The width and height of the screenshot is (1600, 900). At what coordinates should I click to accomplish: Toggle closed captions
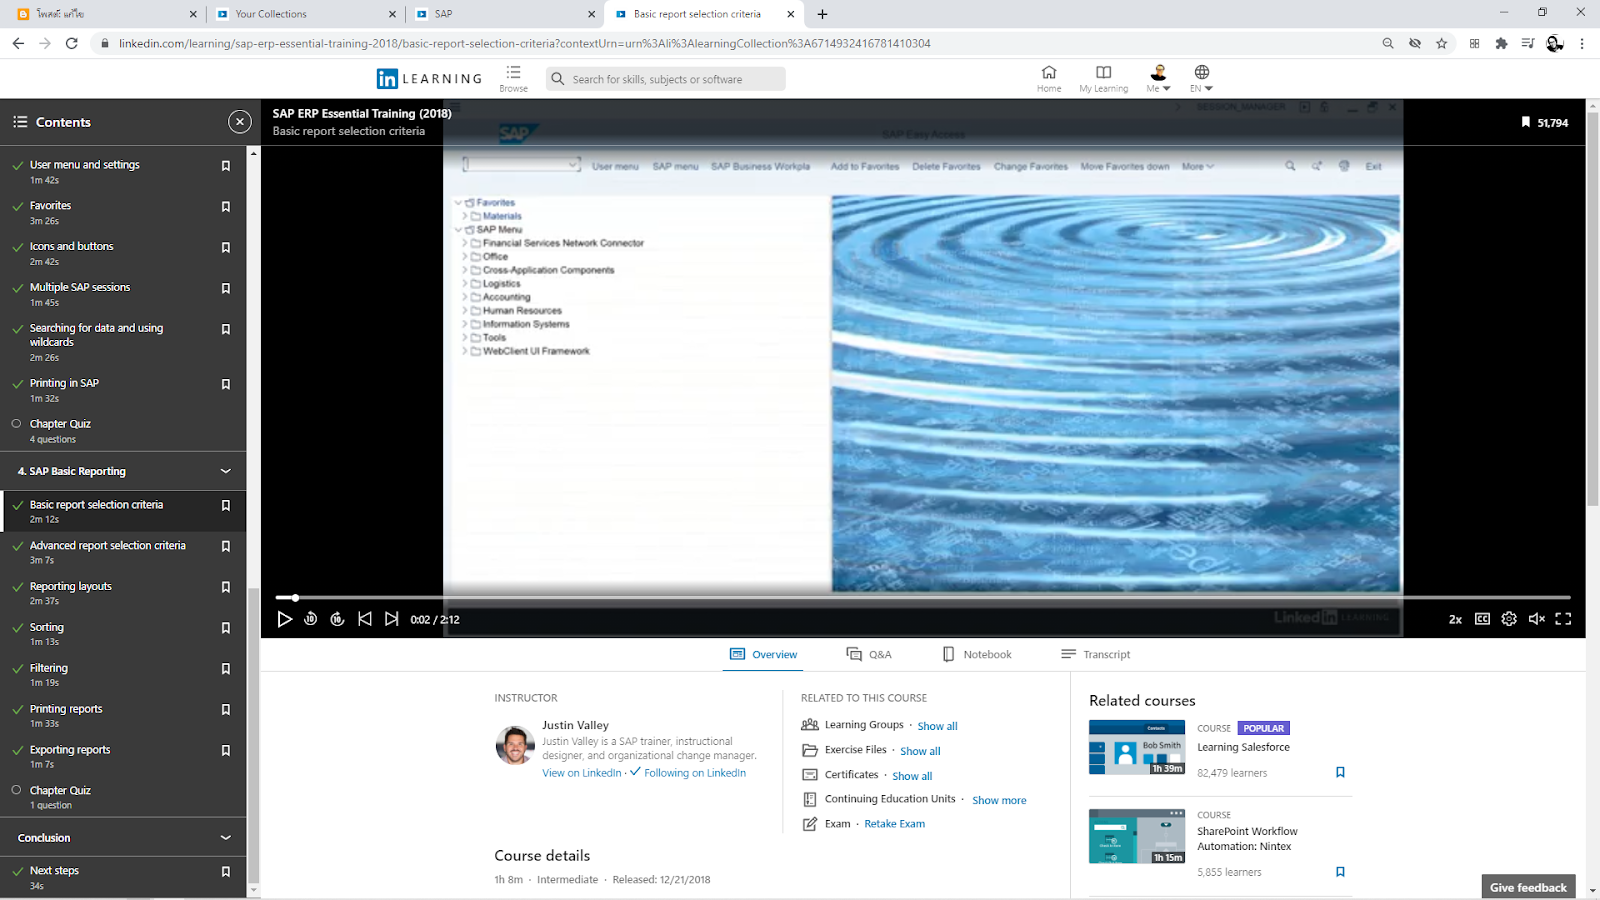click(x=1482, y=619)
